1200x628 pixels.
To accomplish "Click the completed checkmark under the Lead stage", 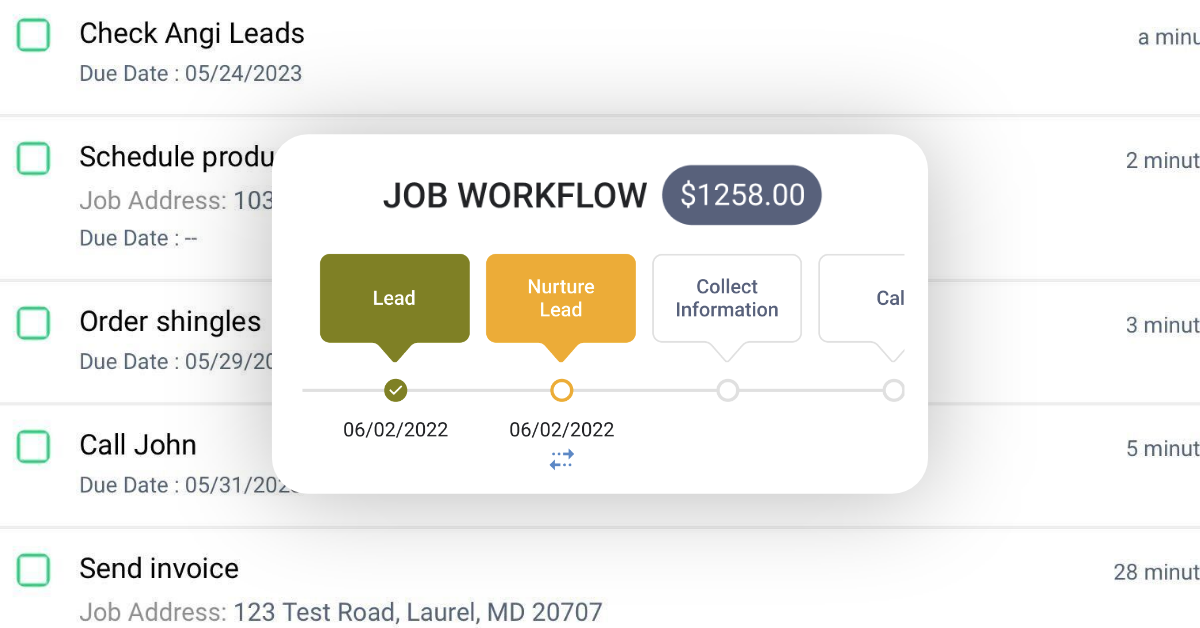I will 395,390.
